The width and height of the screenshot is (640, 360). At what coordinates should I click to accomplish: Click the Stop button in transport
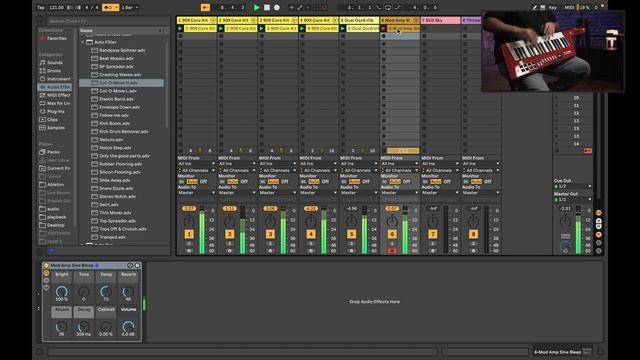pyautogui.click(x=267, y=7)
